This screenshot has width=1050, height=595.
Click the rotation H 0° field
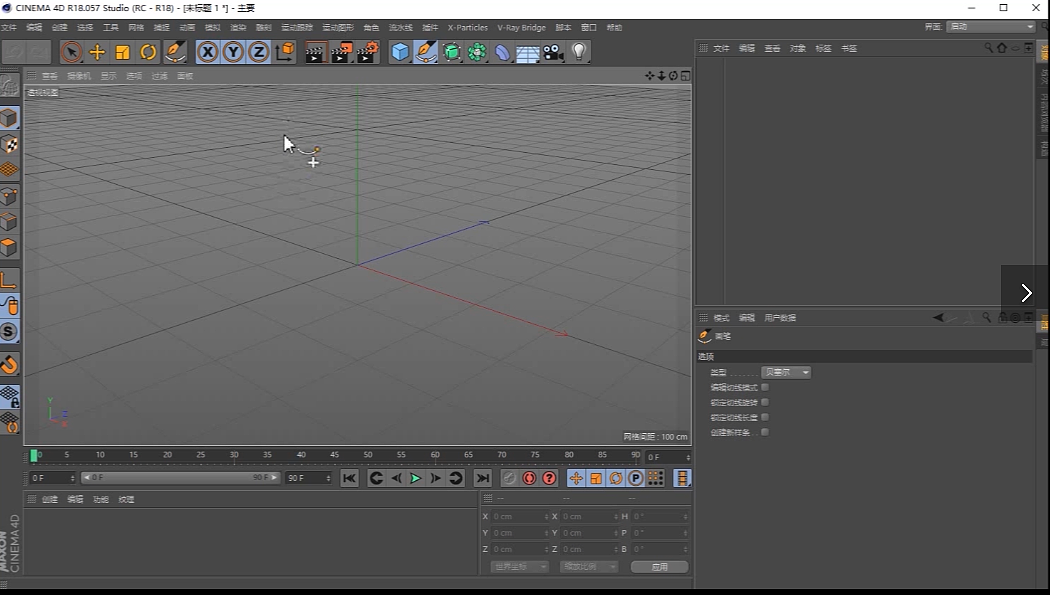click(660, 517)
